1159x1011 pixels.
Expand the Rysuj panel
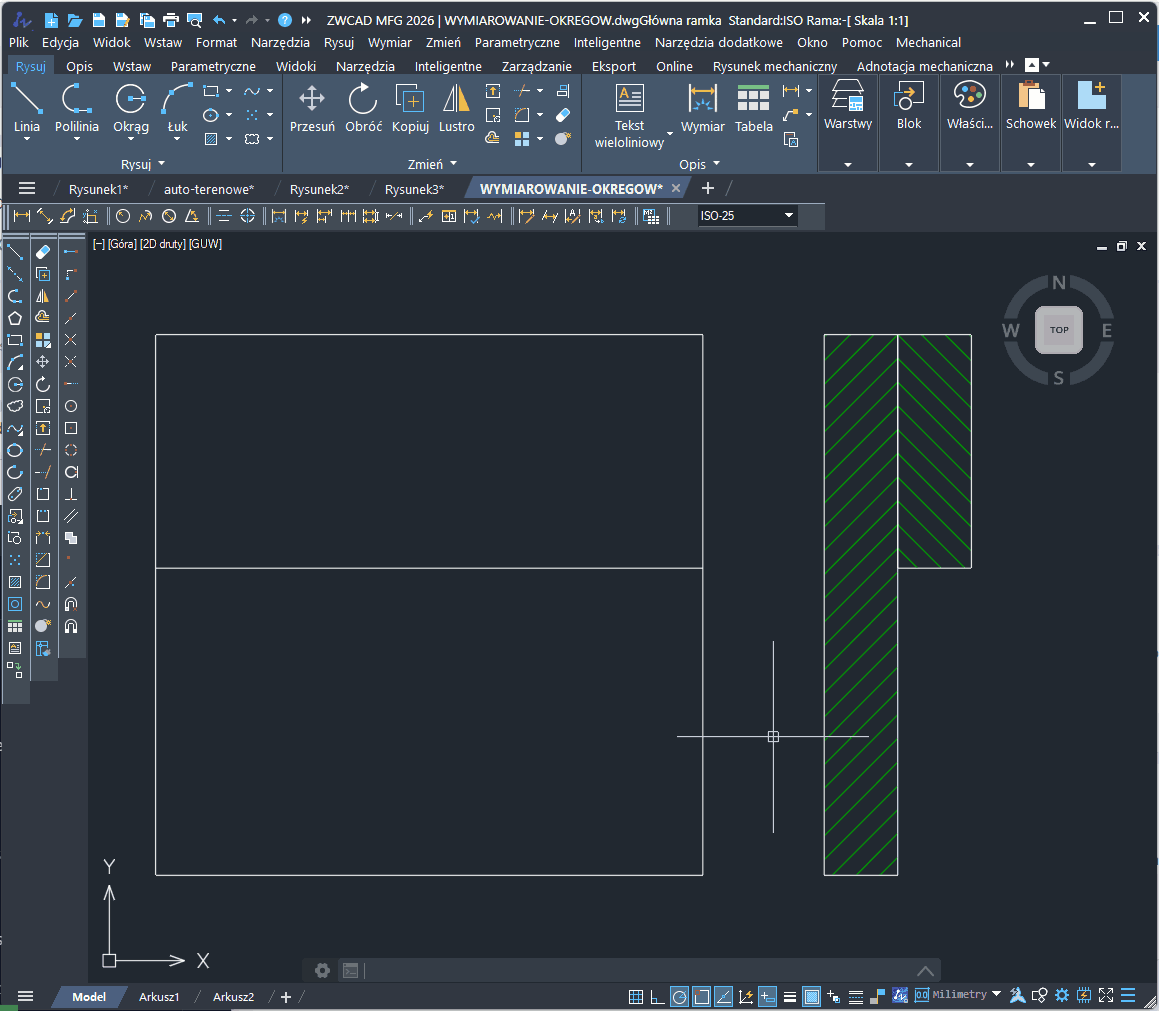pyautogui.click(x=143, y=164)
